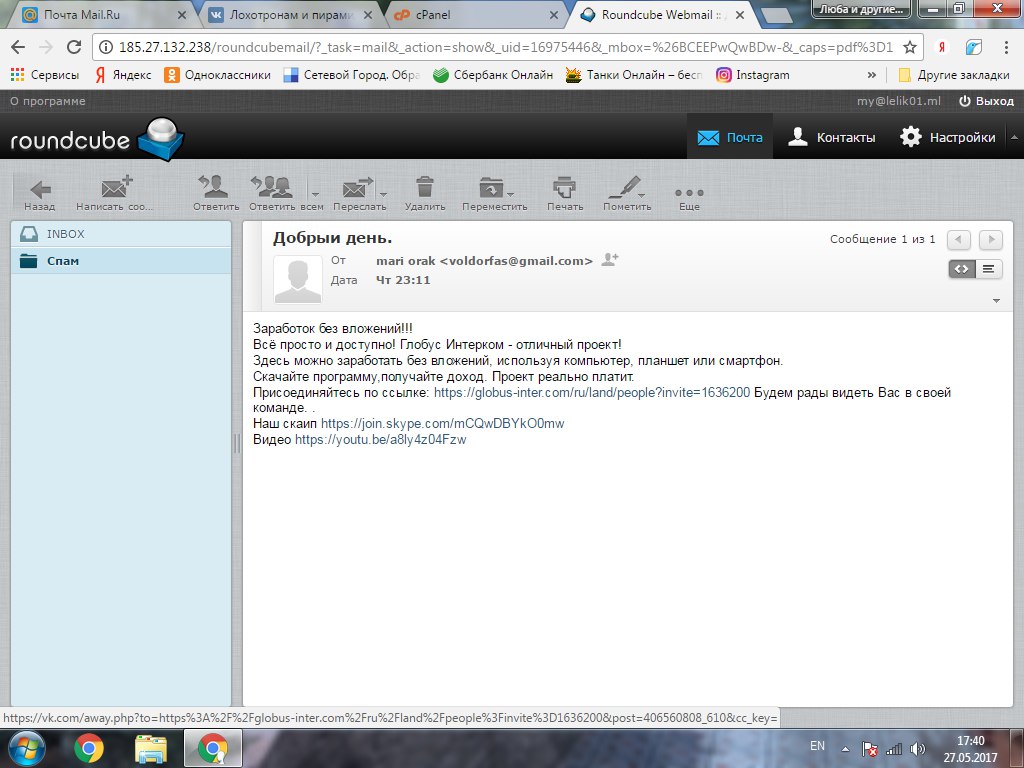Viewport: 1024px width, 768px height.
Task: Switch to HTML view of message
Action: click(x=961, y=268)
